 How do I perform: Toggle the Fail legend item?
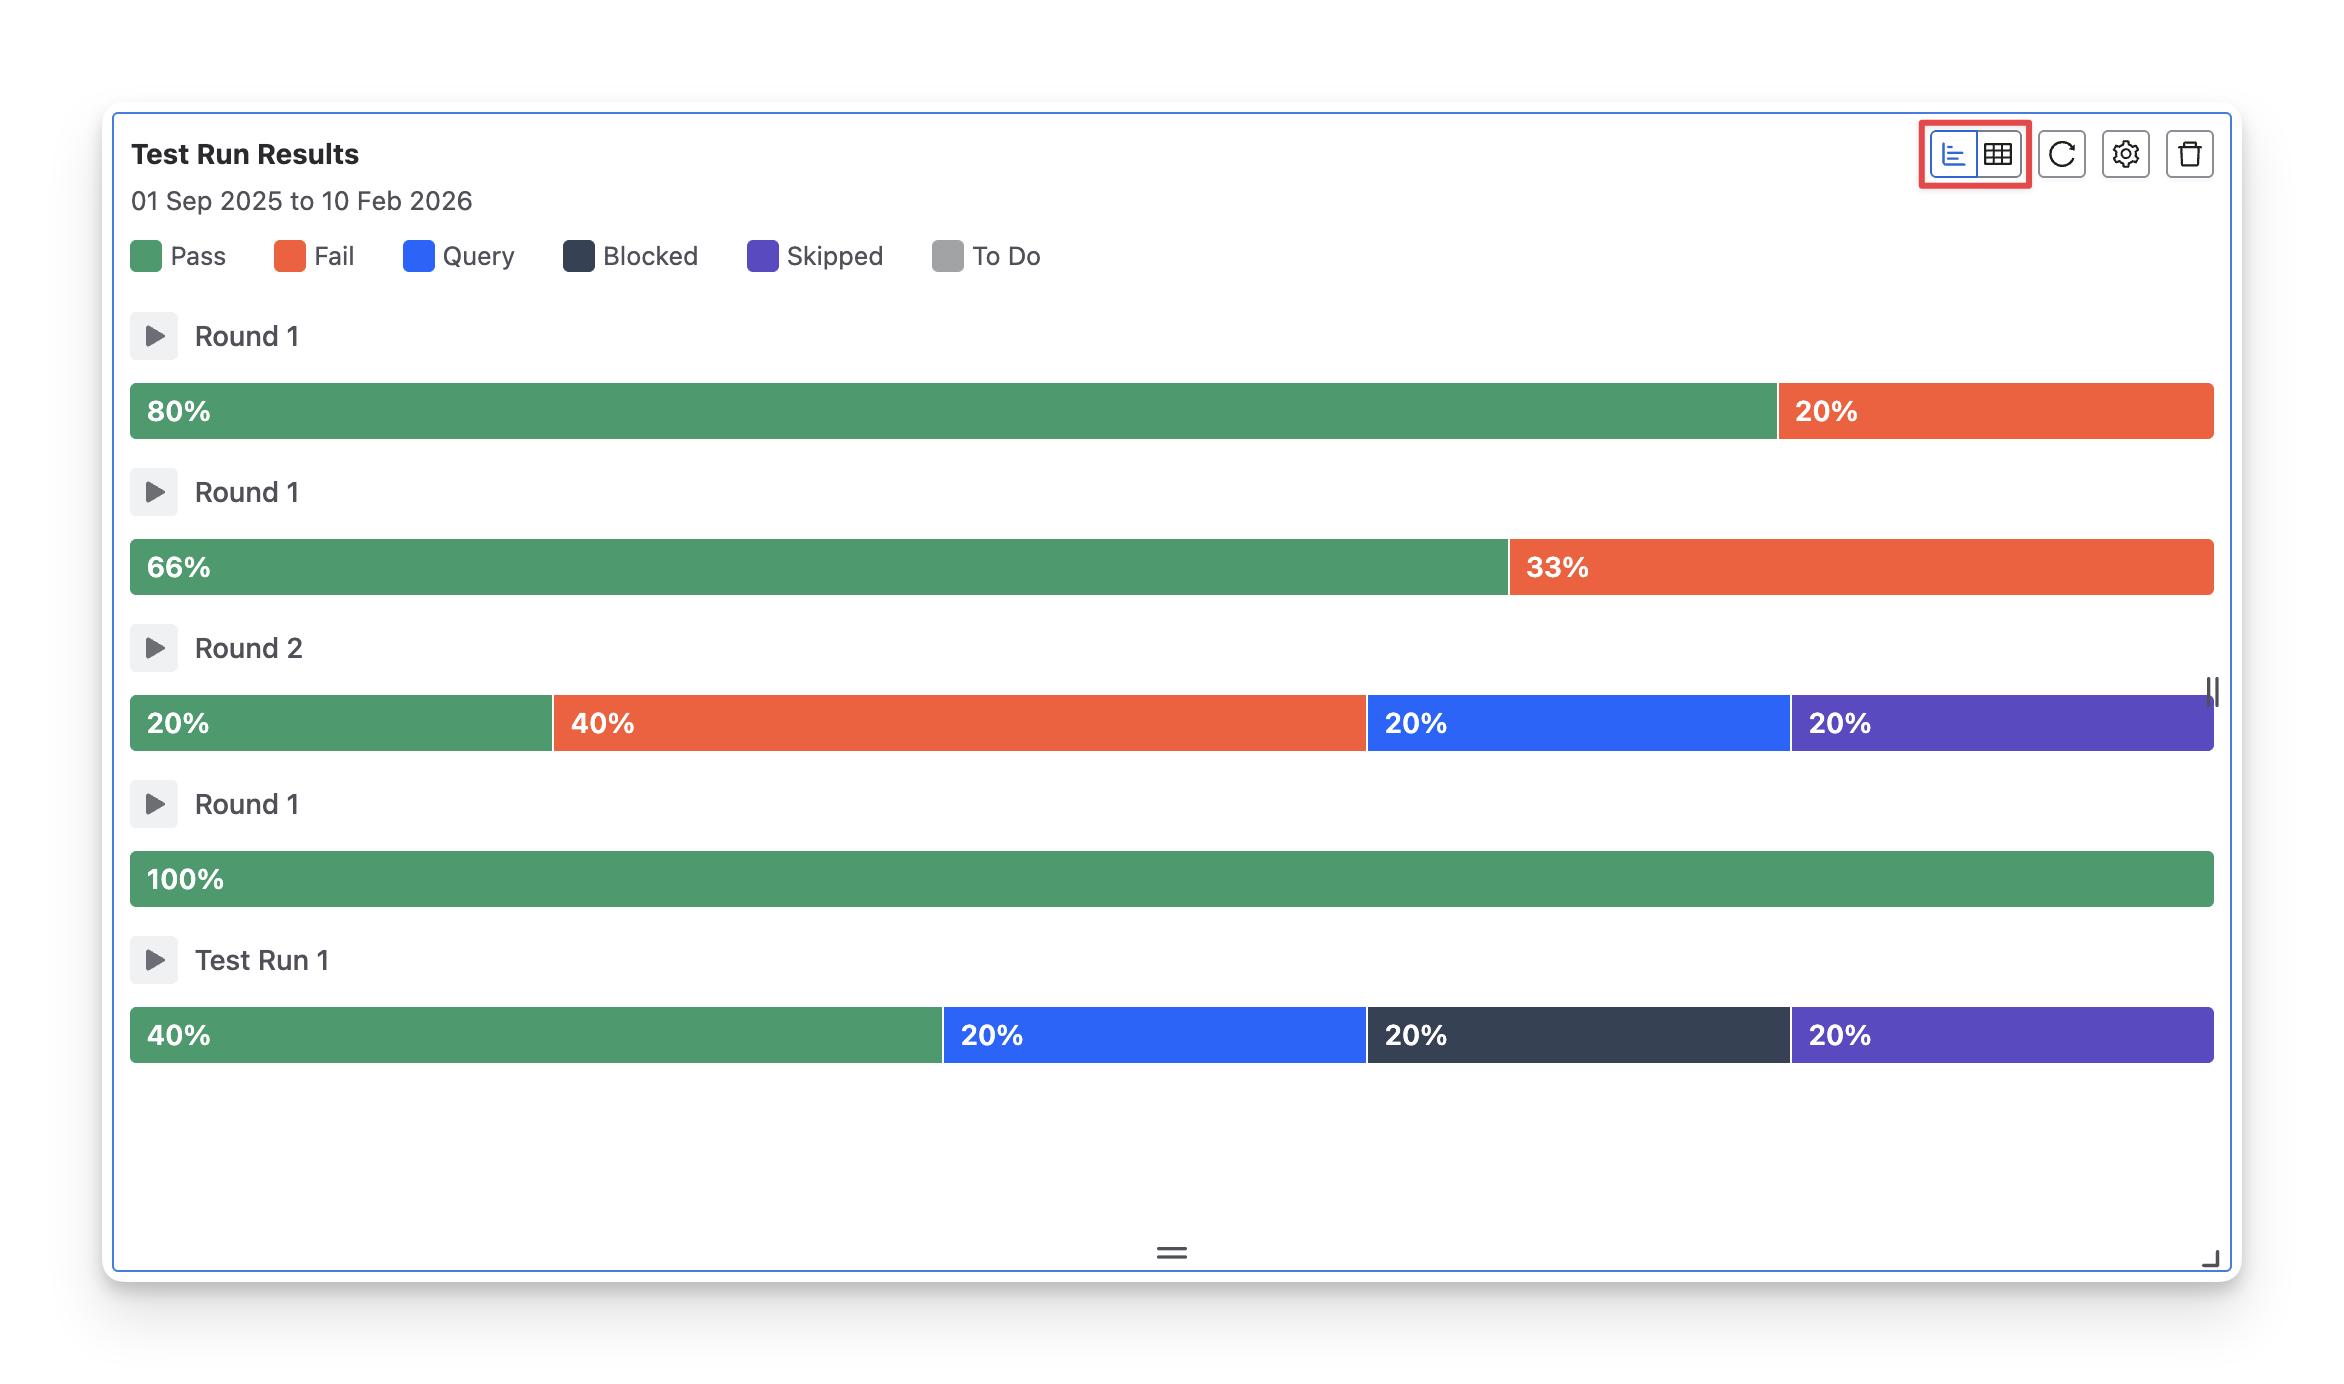(314, 256)
